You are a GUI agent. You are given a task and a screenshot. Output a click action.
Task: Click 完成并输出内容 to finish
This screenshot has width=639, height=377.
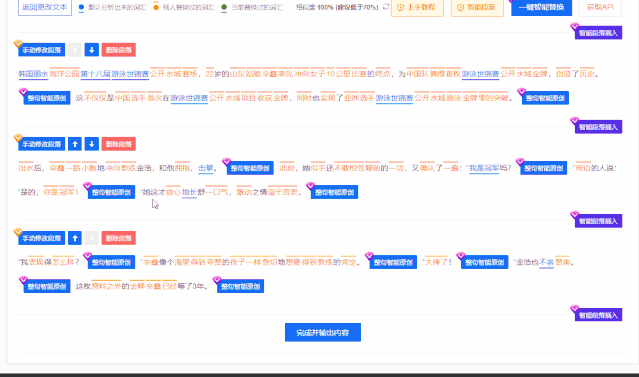point(323,332)
